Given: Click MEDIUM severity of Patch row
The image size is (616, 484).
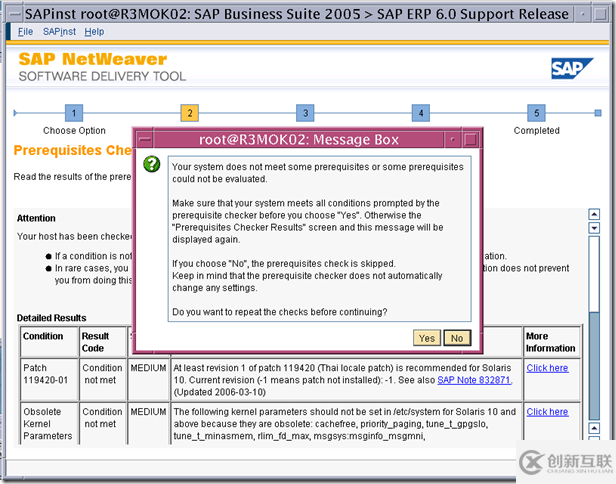Looking at the screenshot, I should pyautogui.click(x=148, y=368).
